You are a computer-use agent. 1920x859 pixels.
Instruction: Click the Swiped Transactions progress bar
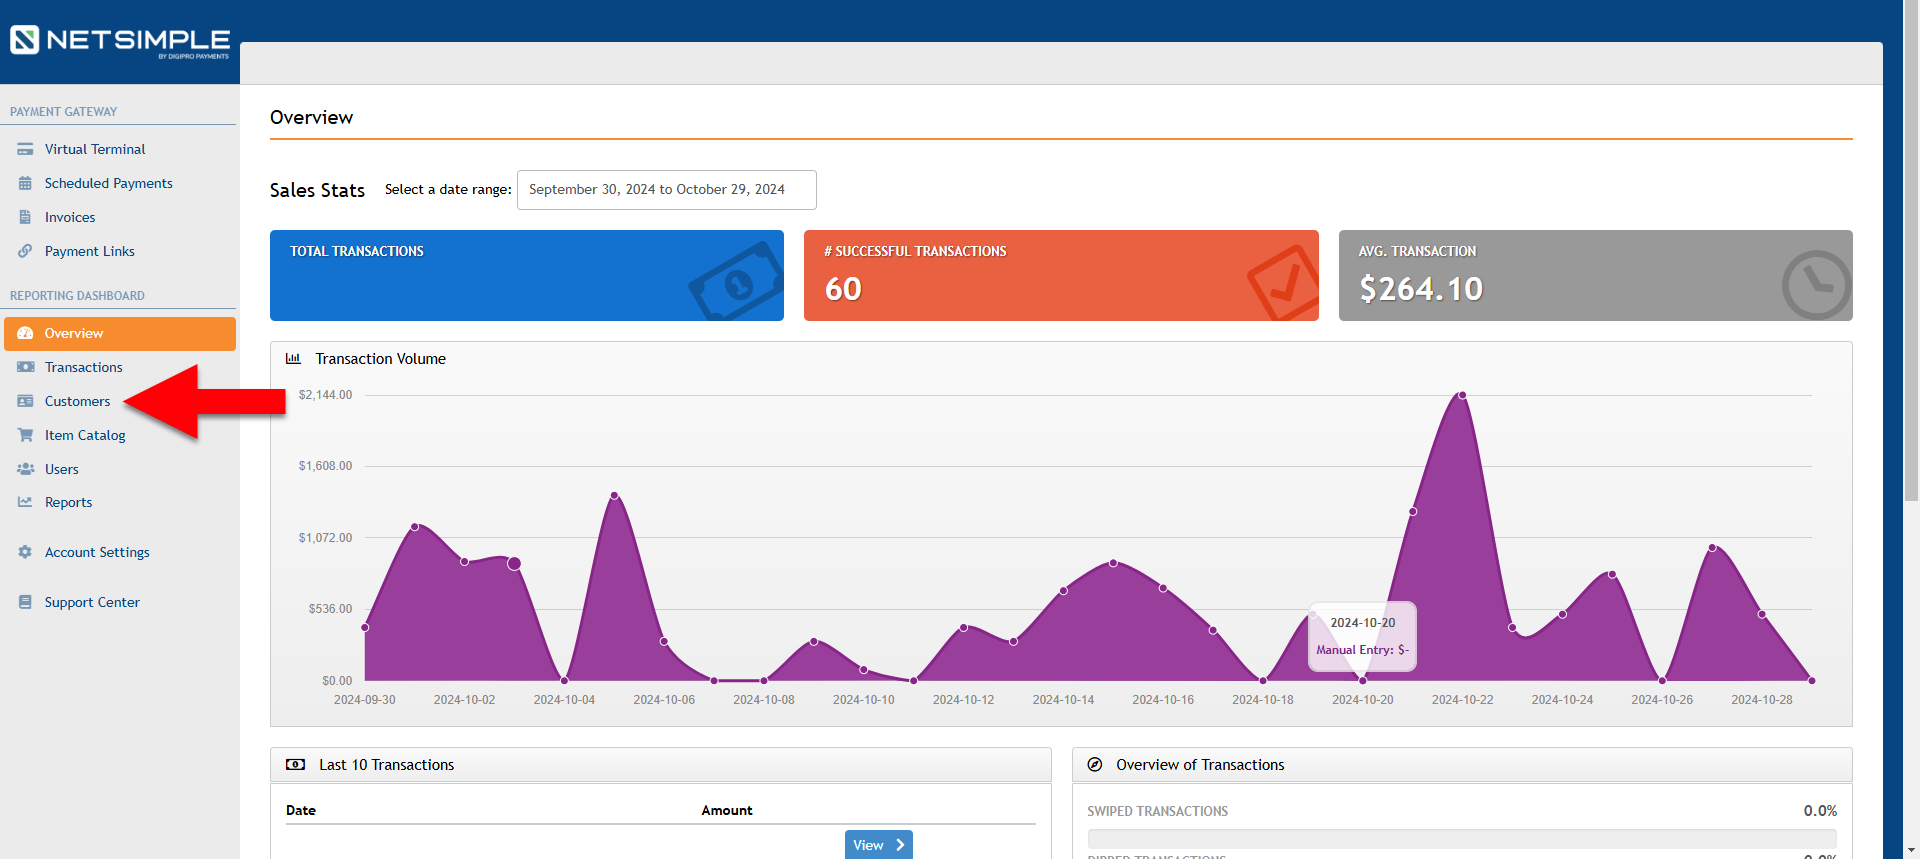[x=1462, y=839]
